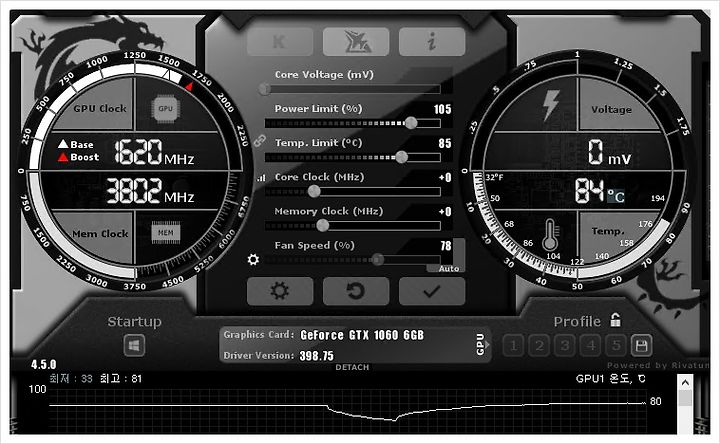
Task: Expand the GPU selector arrow
Action: pos(487,344)
